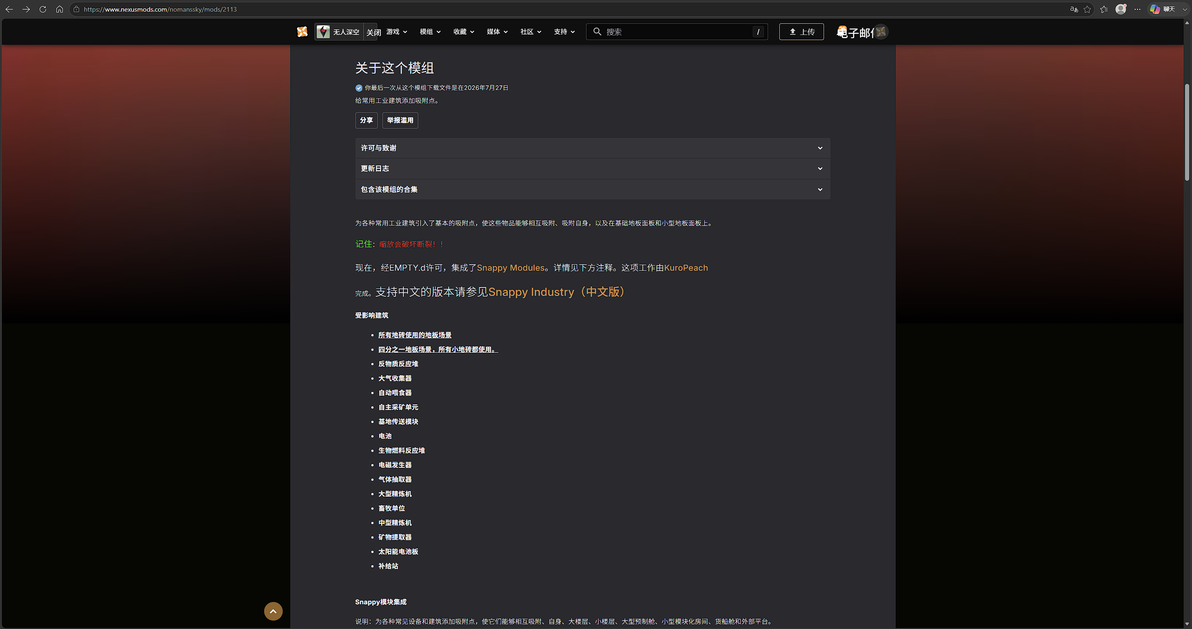Open the page translate option

1073,9
